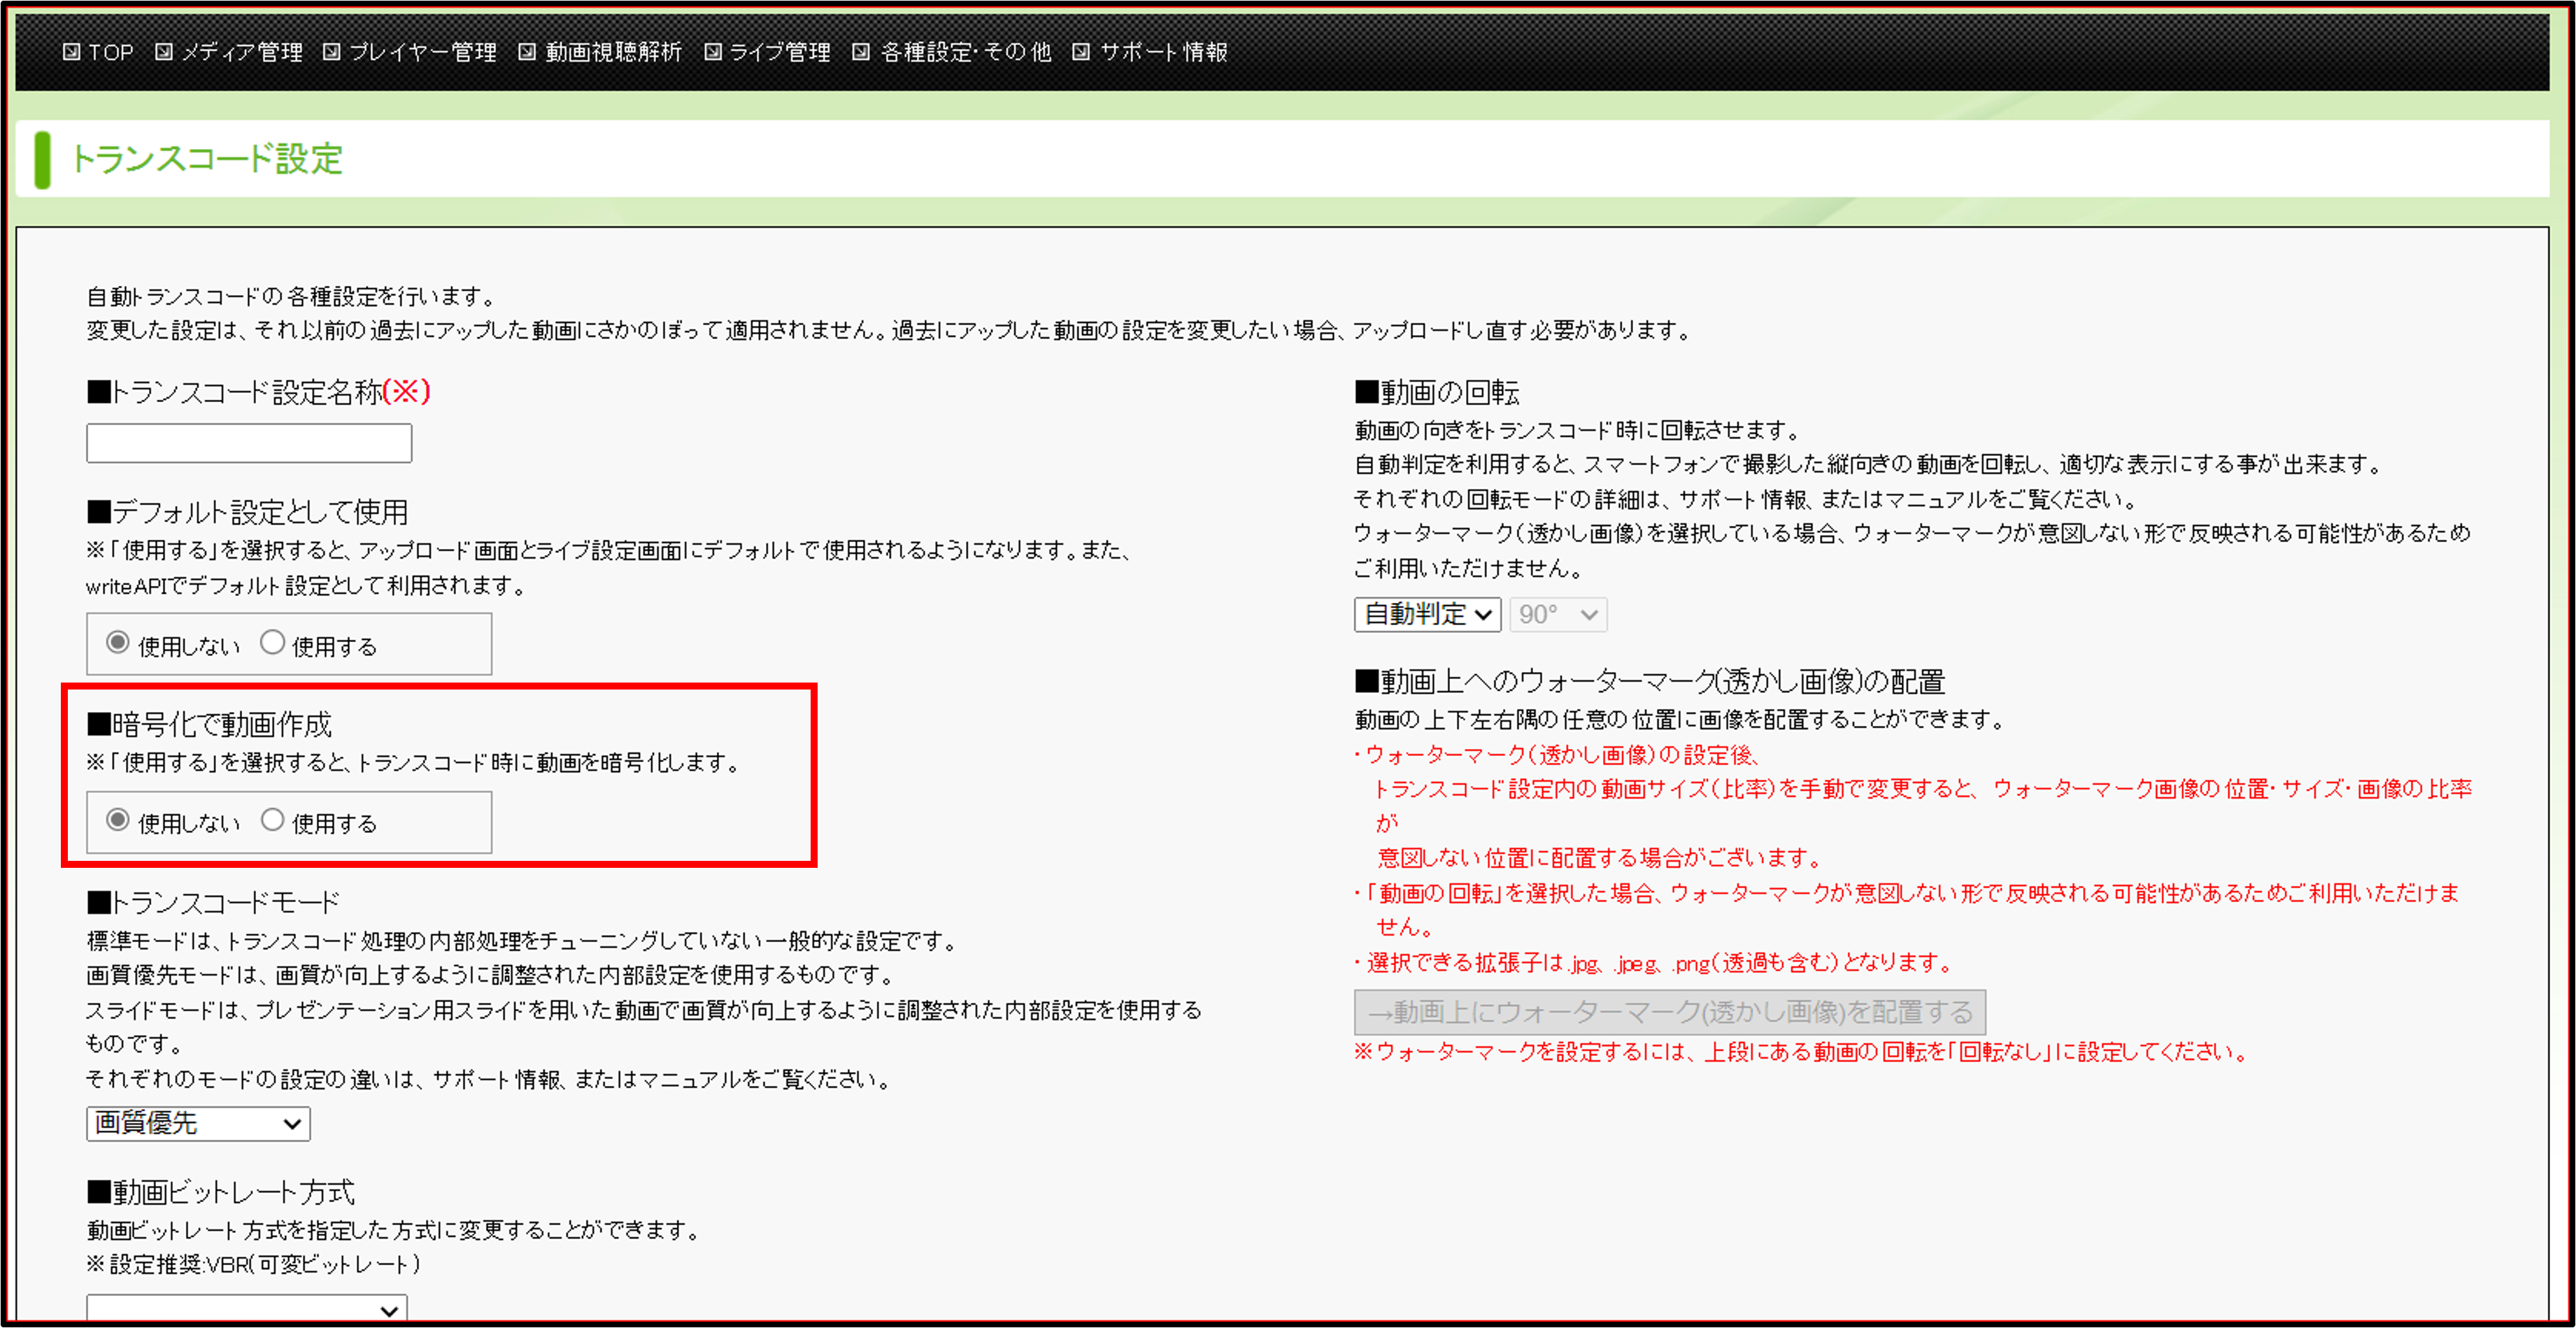
Task: Click the arrow icon beside プレイヤー管理
Action: coord(332,52)
